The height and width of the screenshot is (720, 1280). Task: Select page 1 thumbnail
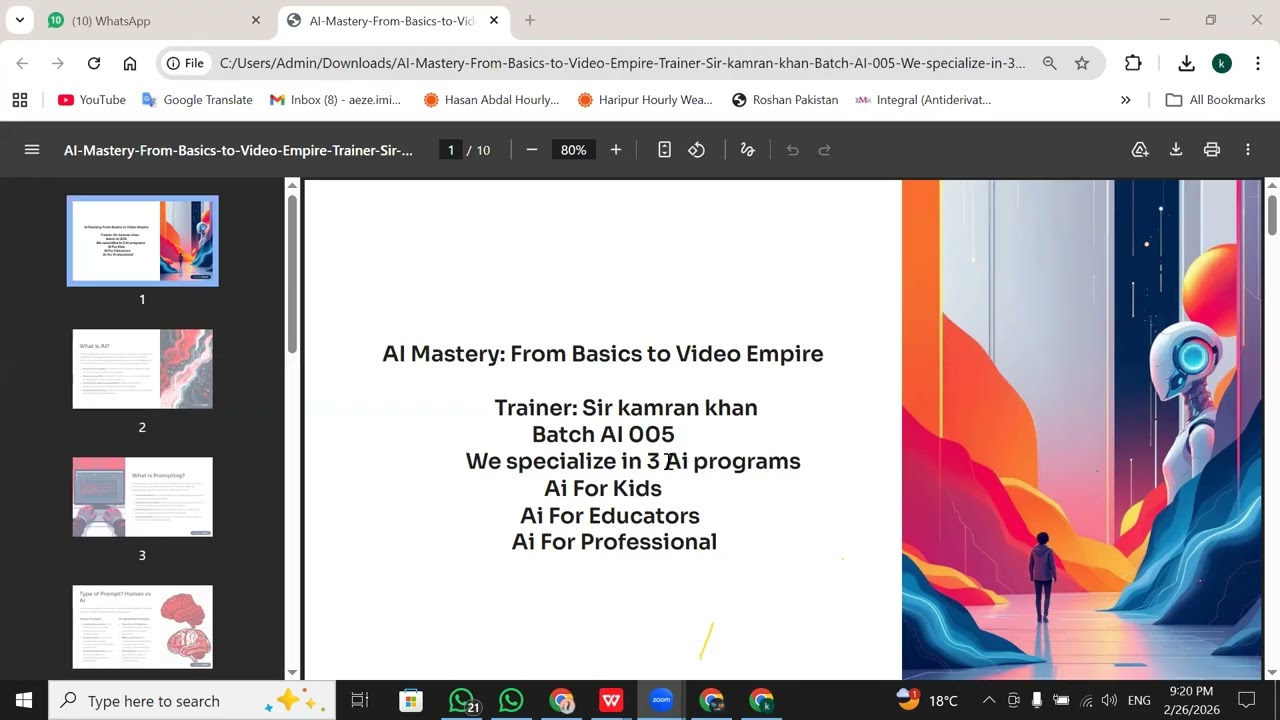(x=142, y=241)
